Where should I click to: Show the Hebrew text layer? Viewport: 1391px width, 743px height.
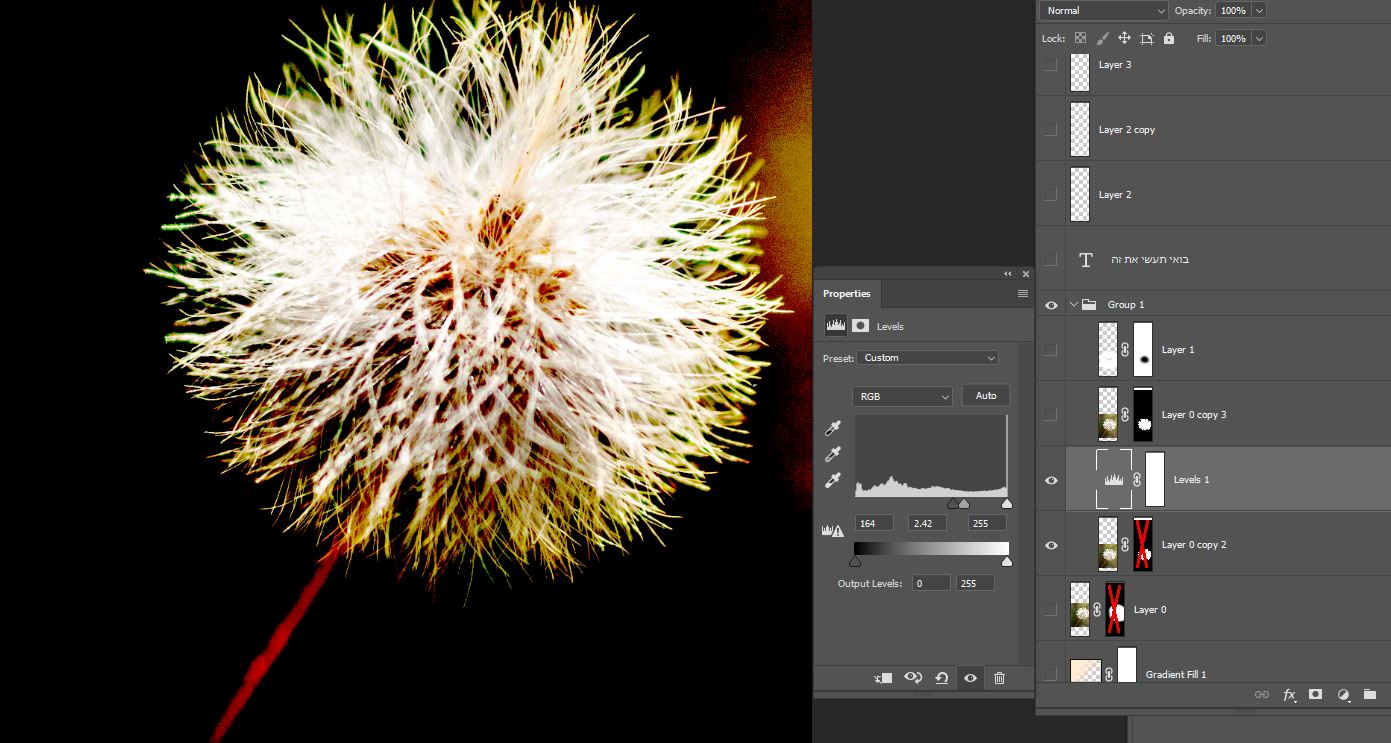click(1050, 259)
